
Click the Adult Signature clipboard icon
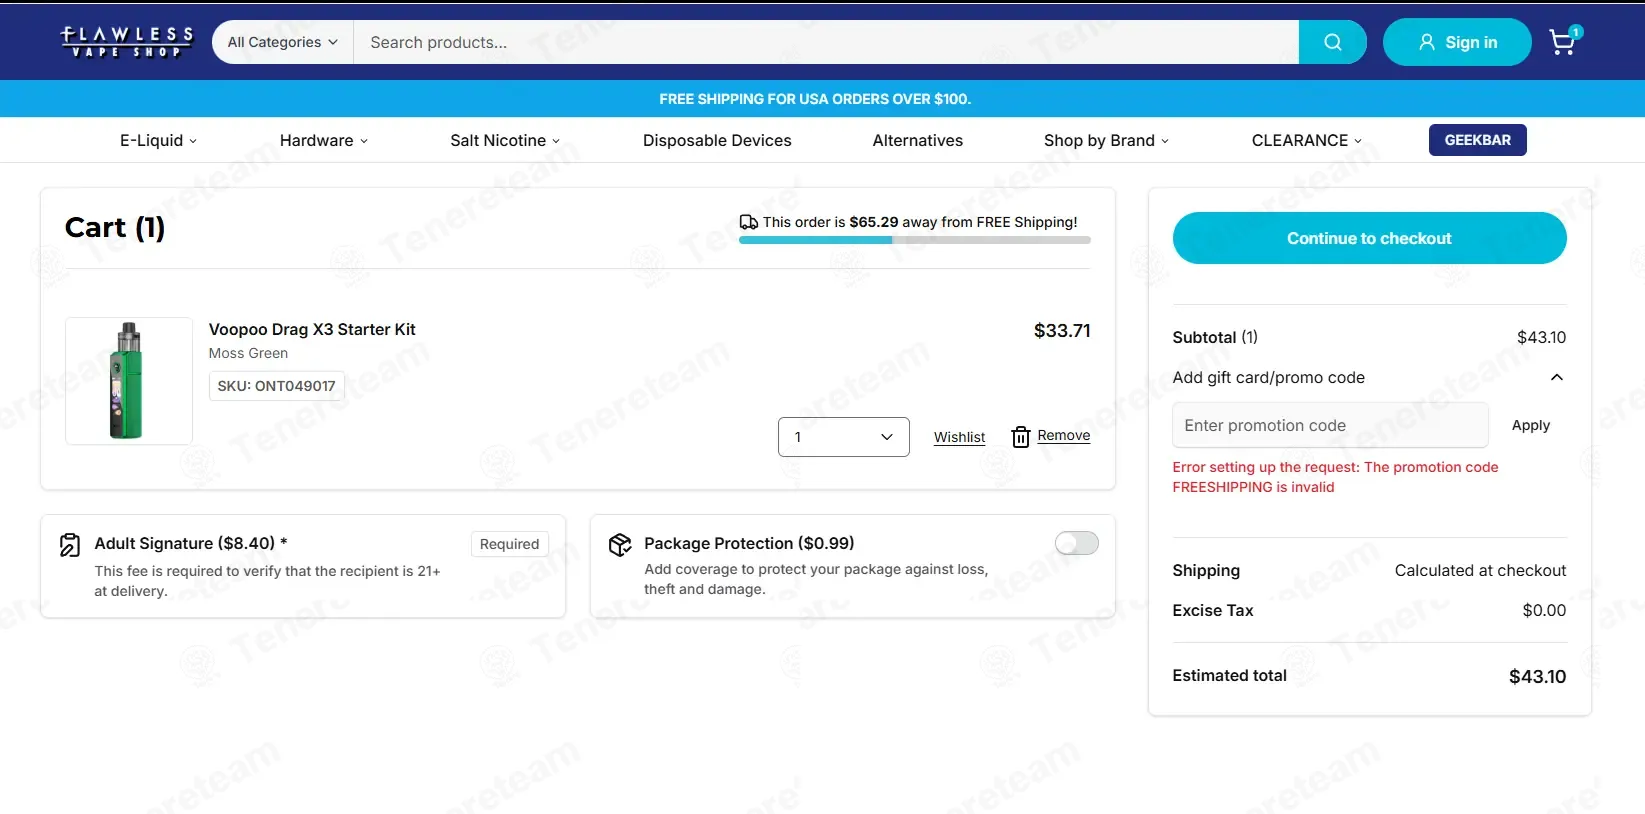[x=70, y=545]
